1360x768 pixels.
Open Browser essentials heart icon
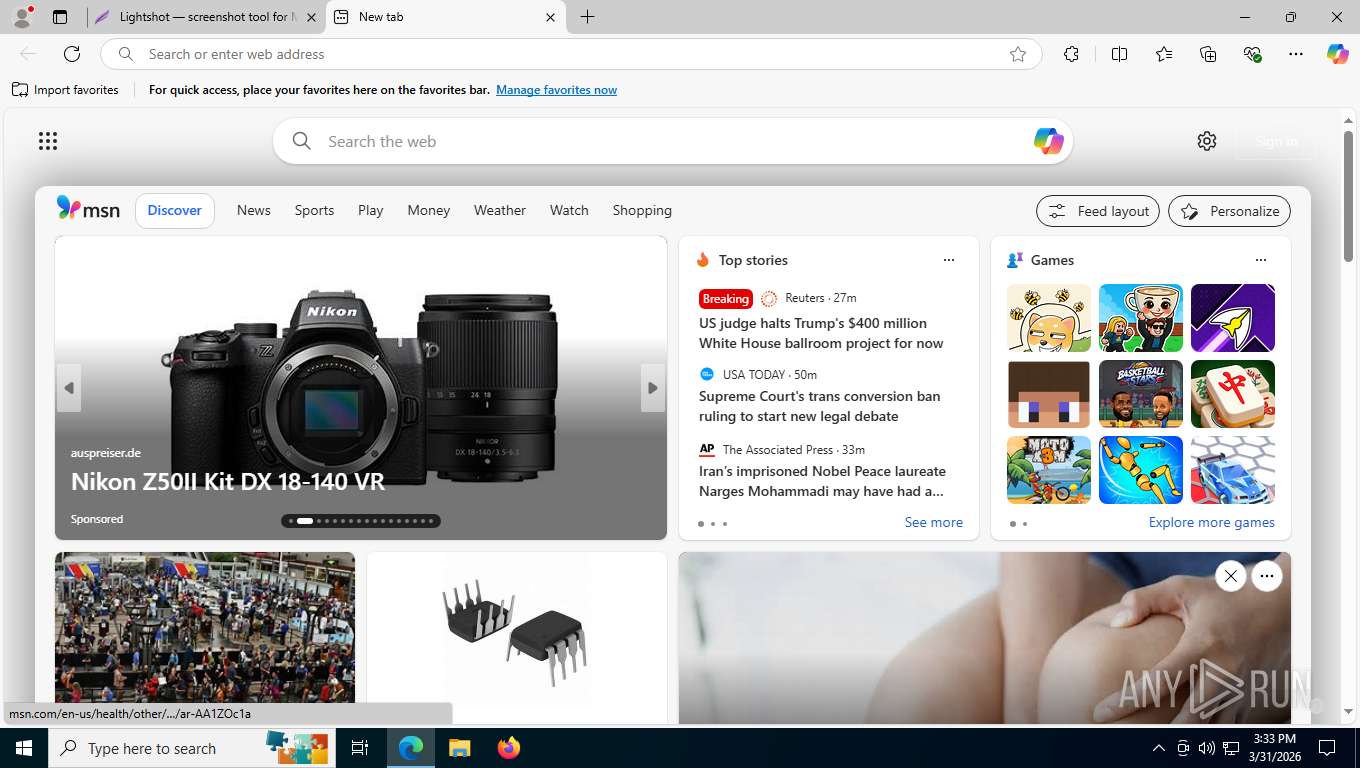click(1252, 54)
